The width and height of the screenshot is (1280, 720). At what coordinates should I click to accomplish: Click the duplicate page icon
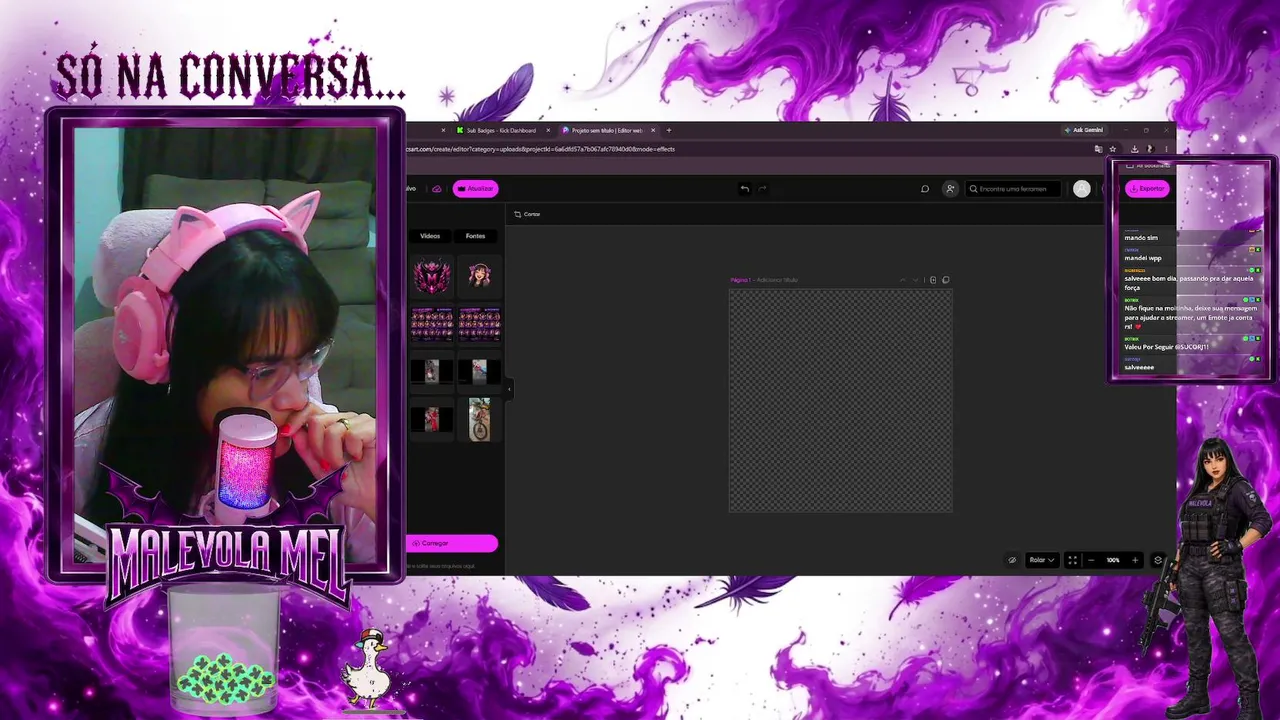946,280
